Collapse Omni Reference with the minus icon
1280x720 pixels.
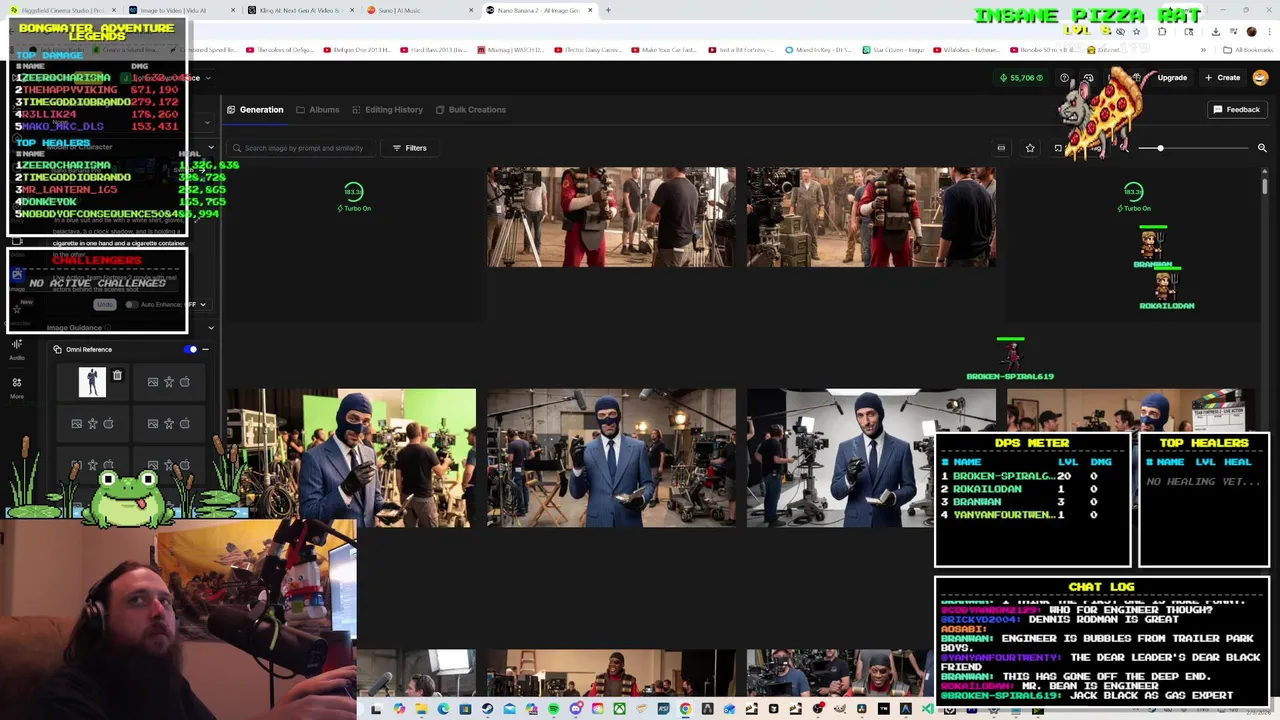click(x=205, y=349)
